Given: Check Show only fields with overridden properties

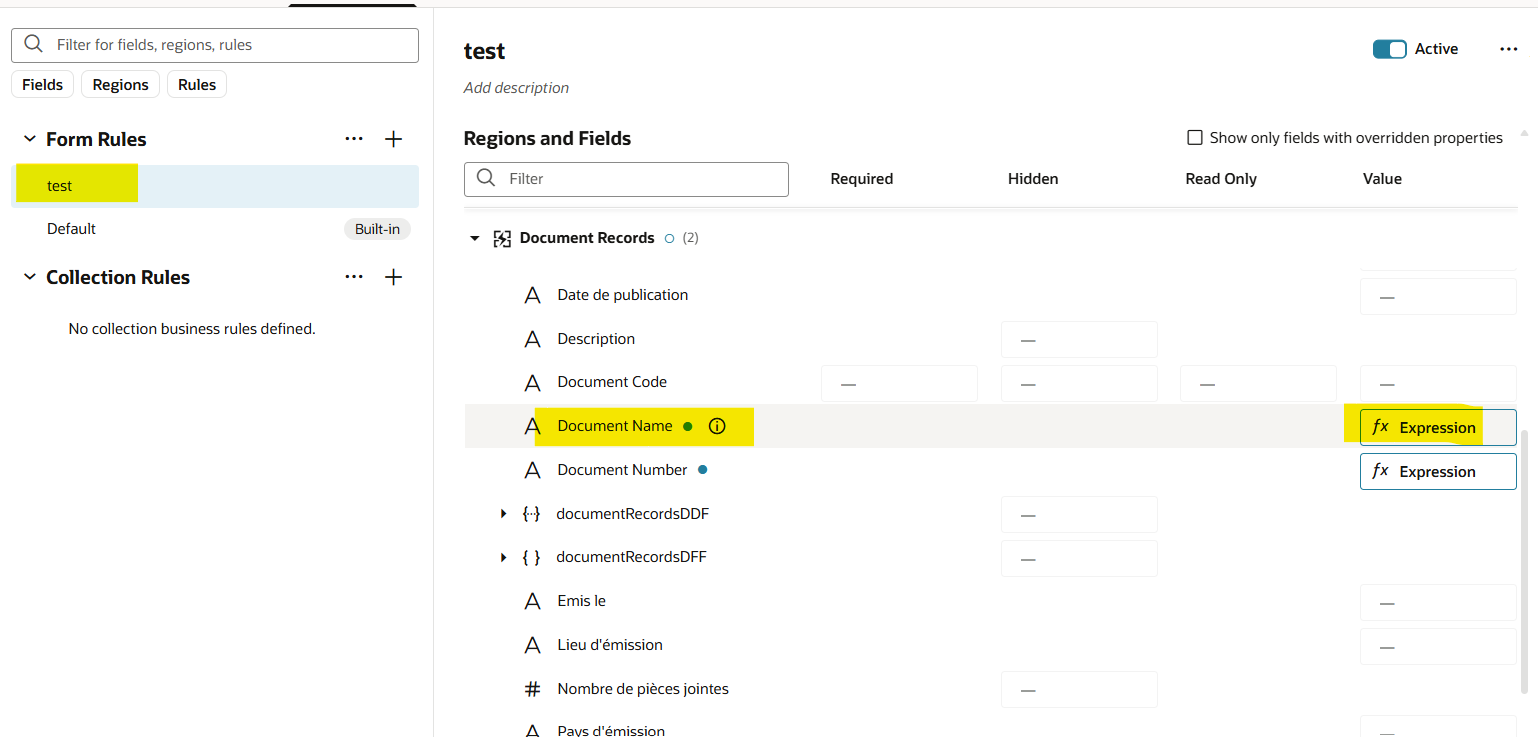Looking at the screenshot, I should click(1194, 138).
